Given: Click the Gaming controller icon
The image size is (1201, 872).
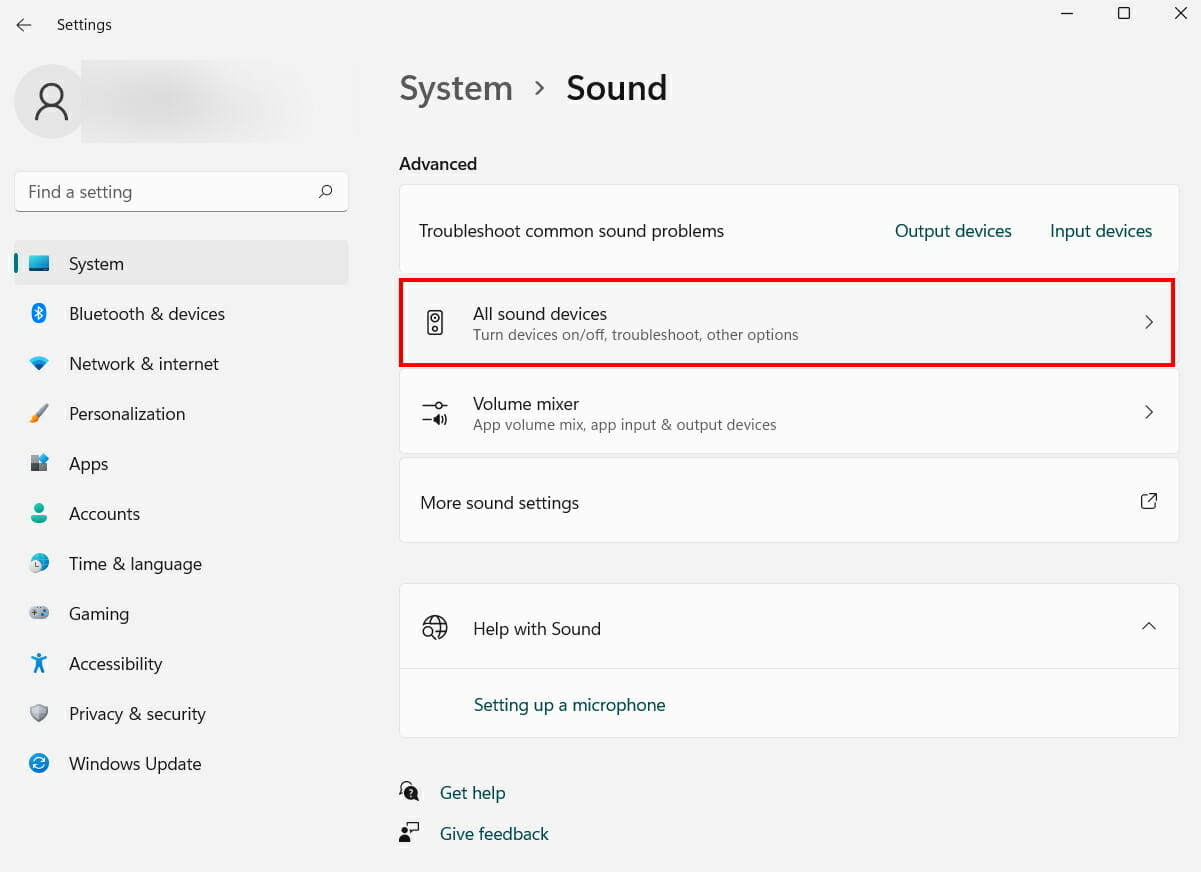Looking at the screenshot, I should [x=39, y=614].
